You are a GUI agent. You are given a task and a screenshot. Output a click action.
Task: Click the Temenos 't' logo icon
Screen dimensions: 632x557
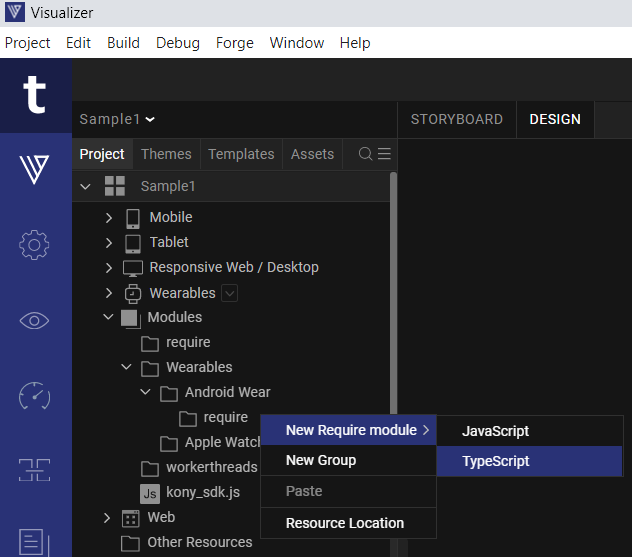(x=35, y=96)
